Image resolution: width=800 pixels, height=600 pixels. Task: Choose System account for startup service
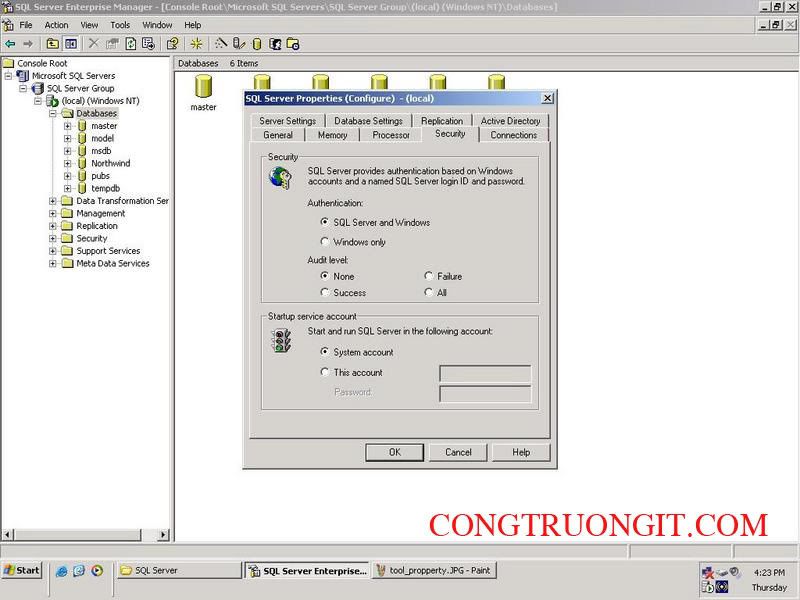324,352
